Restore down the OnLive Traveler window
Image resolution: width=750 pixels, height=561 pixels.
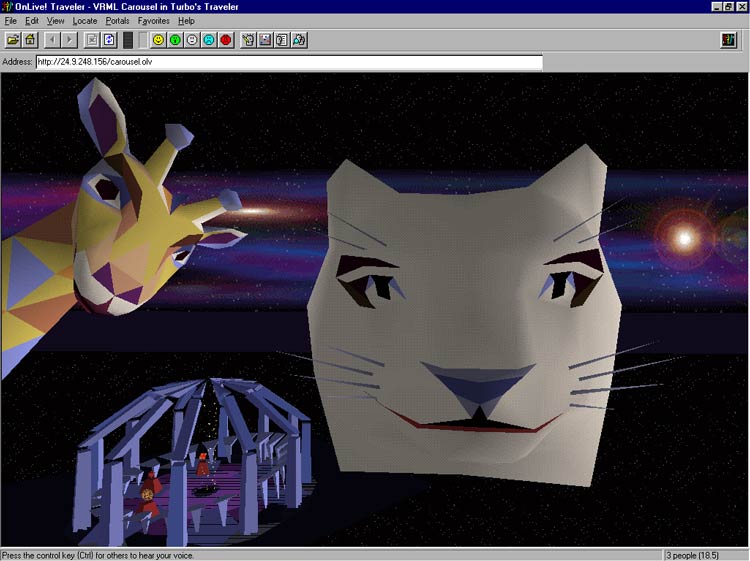click(728, 6)
